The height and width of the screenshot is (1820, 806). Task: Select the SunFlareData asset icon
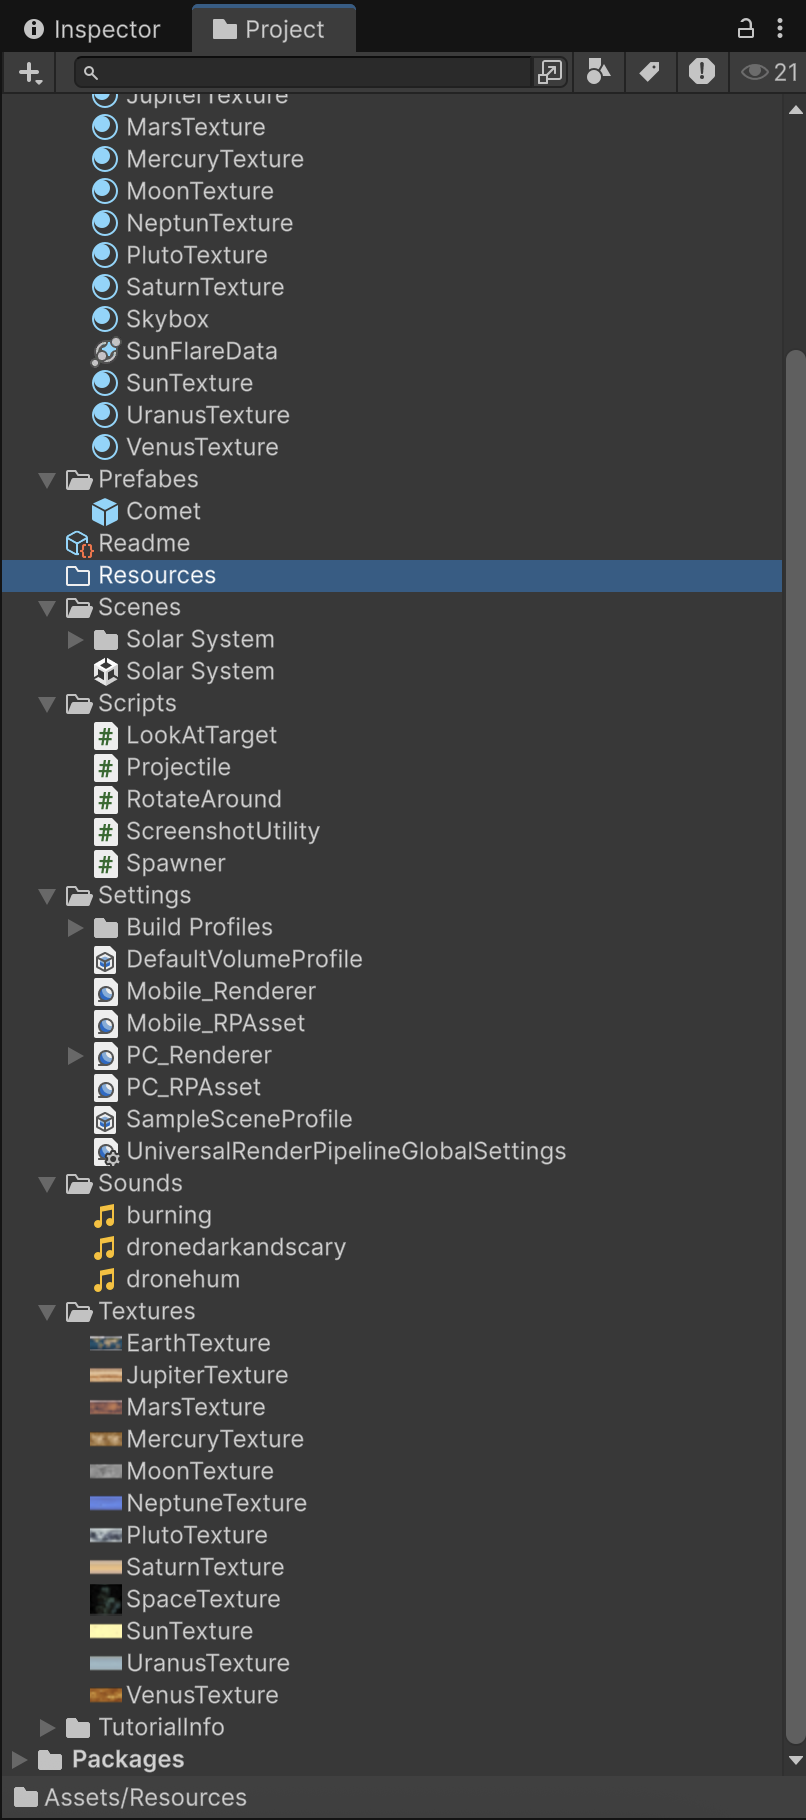point(105,352)
